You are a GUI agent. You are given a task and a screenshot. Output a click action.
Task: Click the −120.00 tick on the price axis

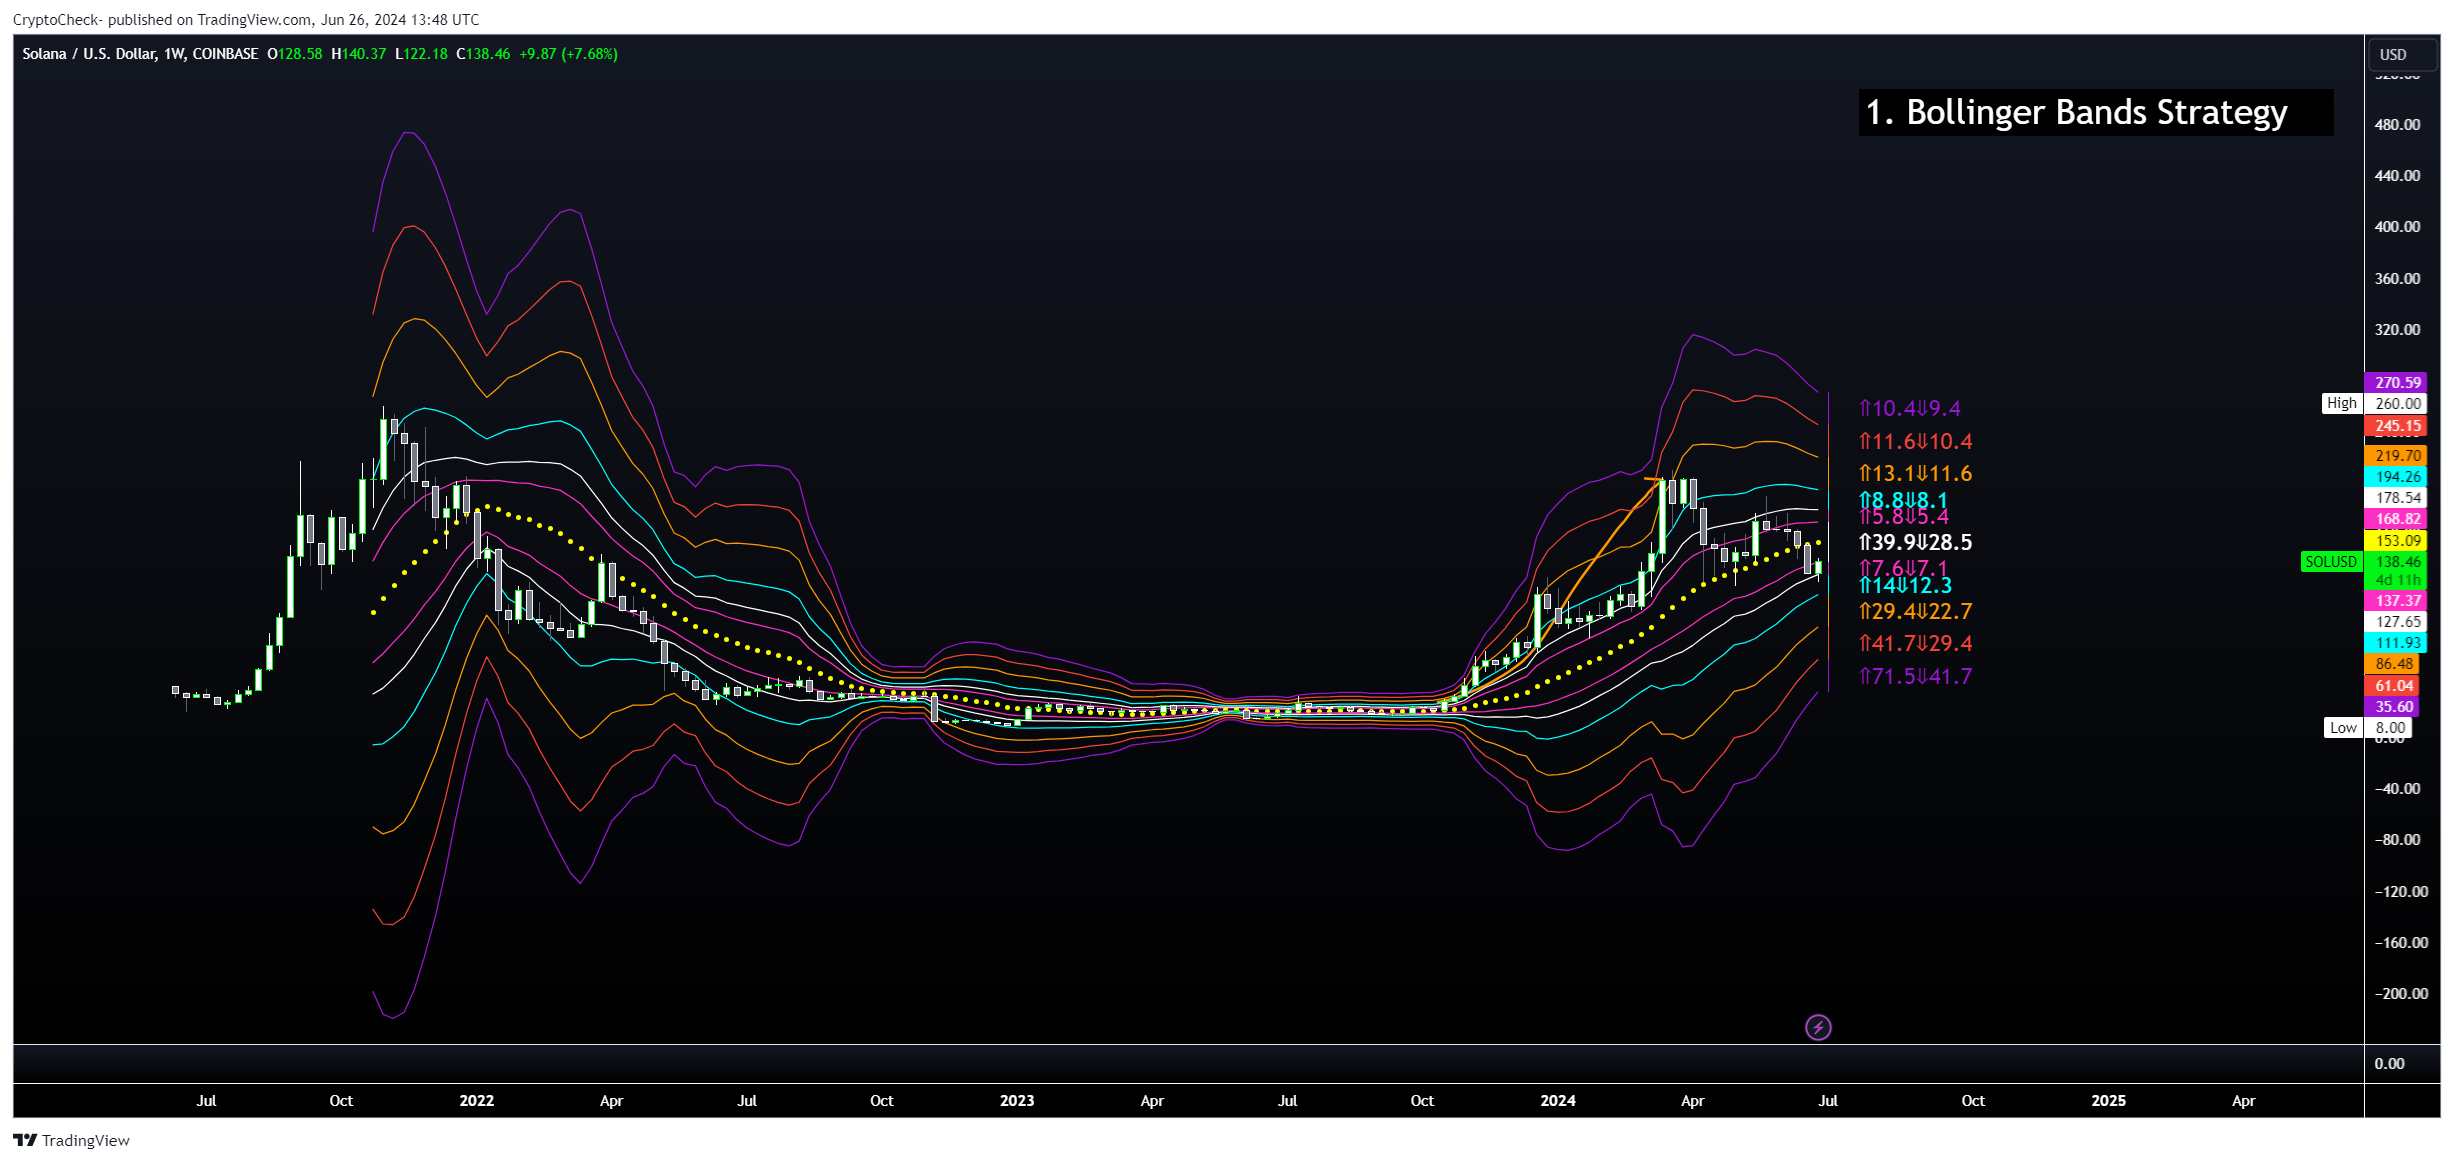(x=2400, y=892)
